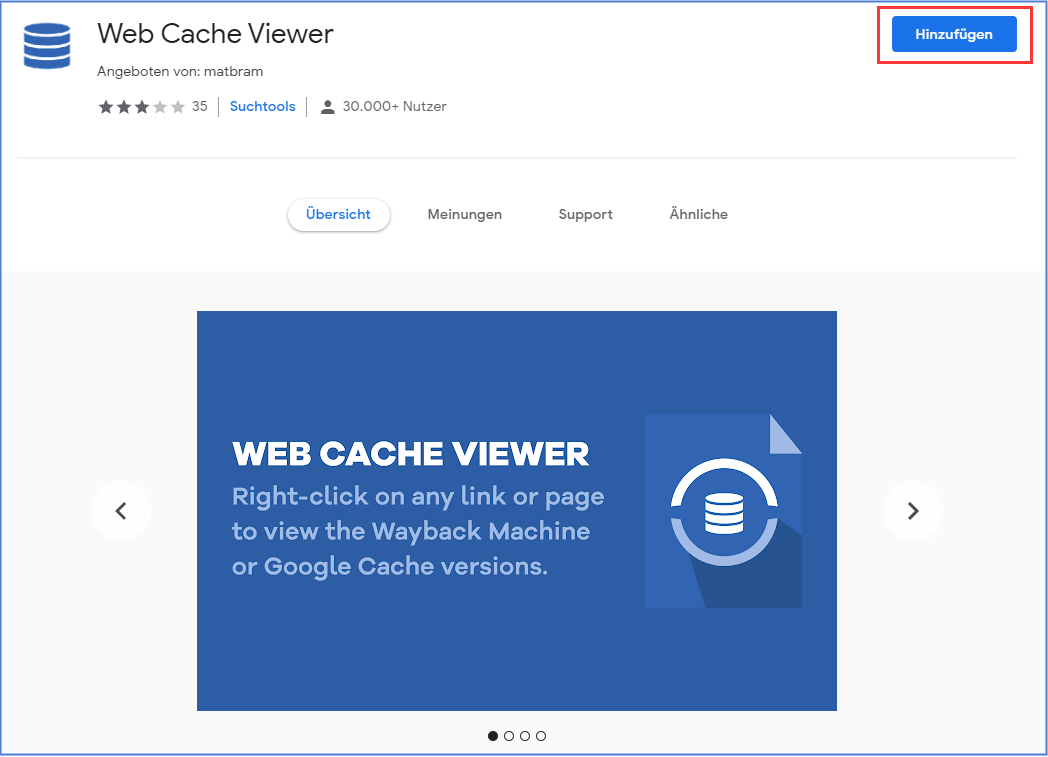Select the fourth carousel indicator dot
The width and height of the screenshot is (1048, 757).
pos(541,735)
